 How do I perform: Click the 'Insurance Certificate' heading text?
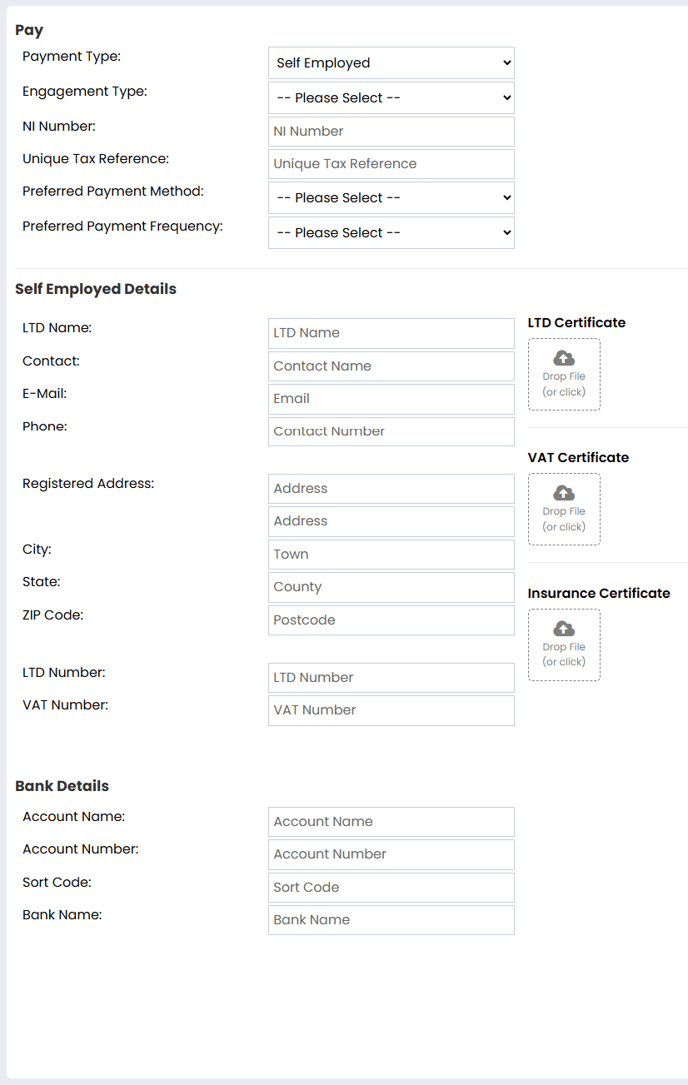point(599,593)
